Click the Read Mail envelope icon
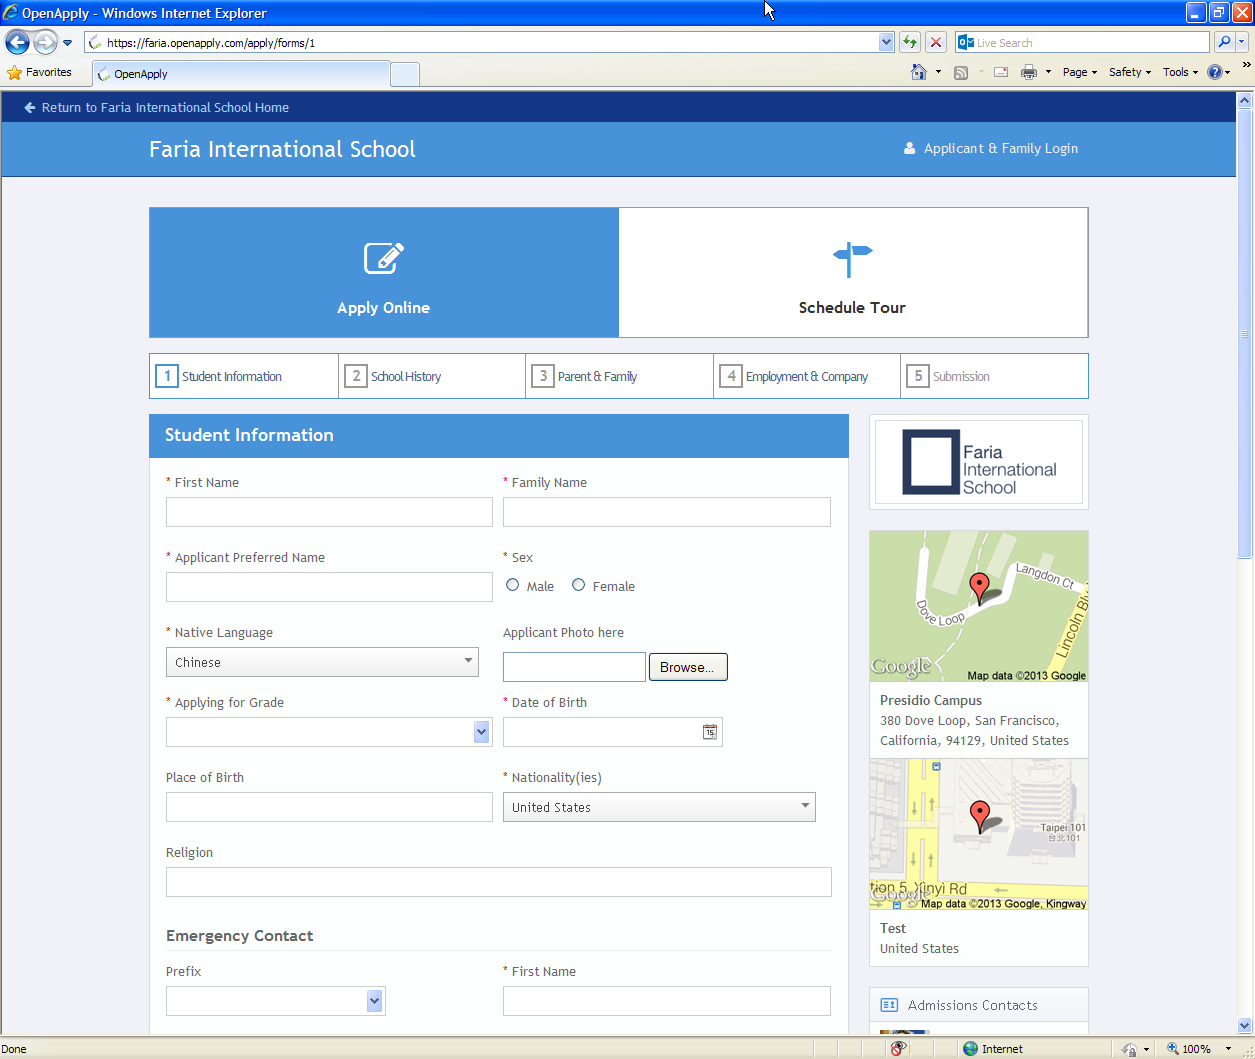 pos(1001,72)
